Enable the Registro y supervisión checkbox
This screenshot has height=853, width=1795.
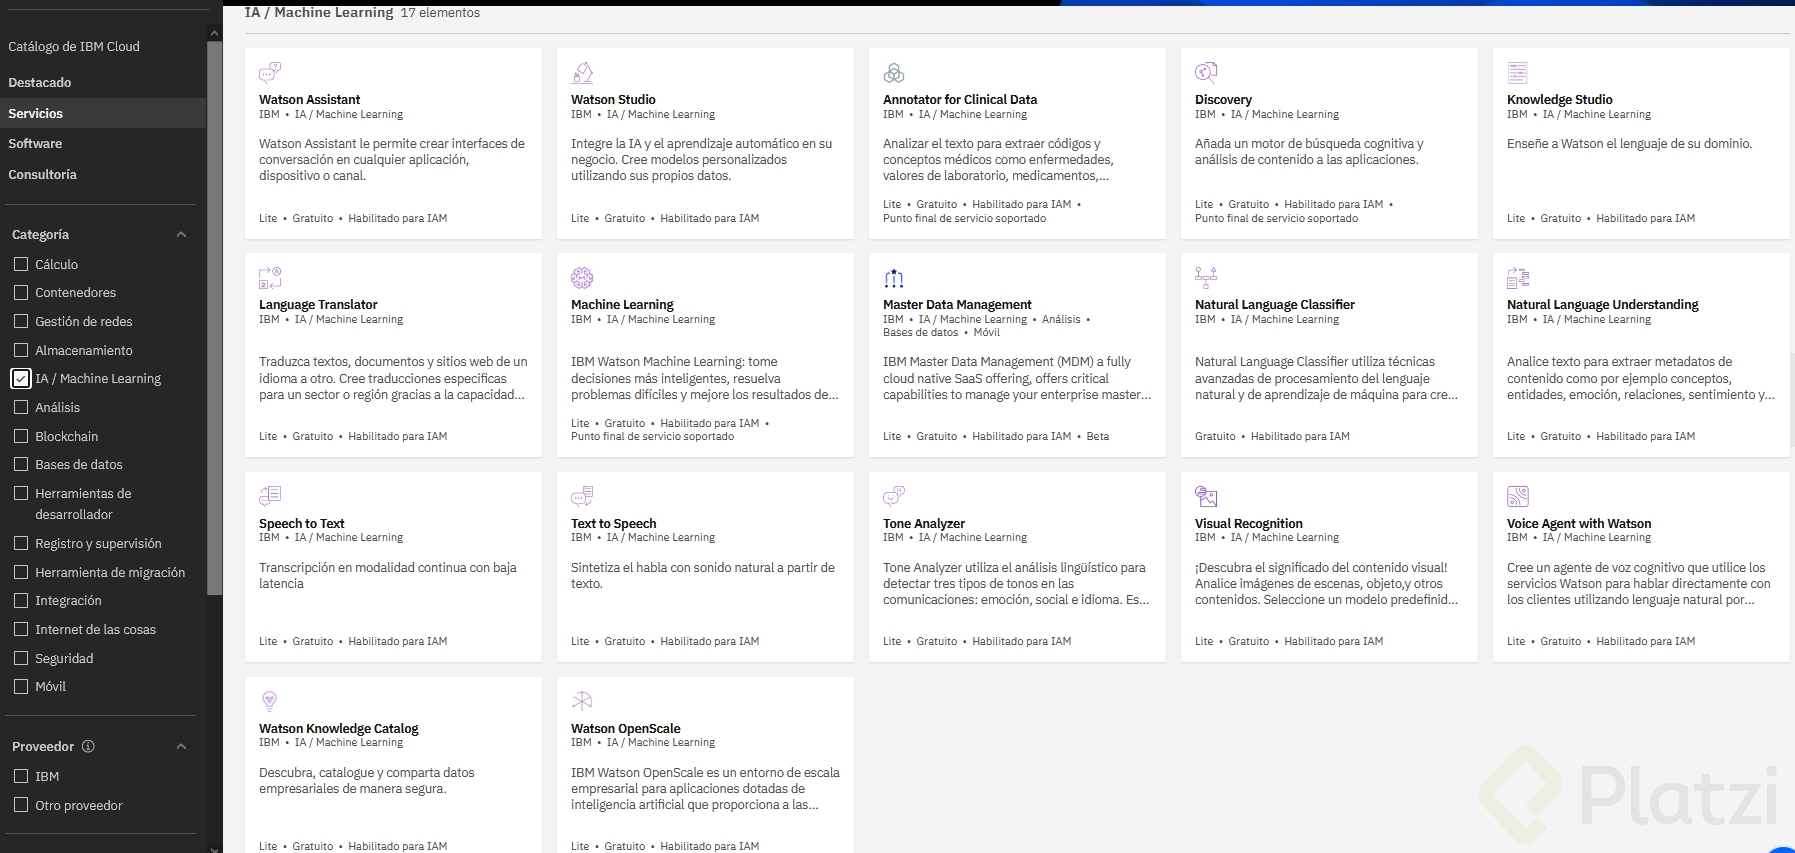[21, 543]
